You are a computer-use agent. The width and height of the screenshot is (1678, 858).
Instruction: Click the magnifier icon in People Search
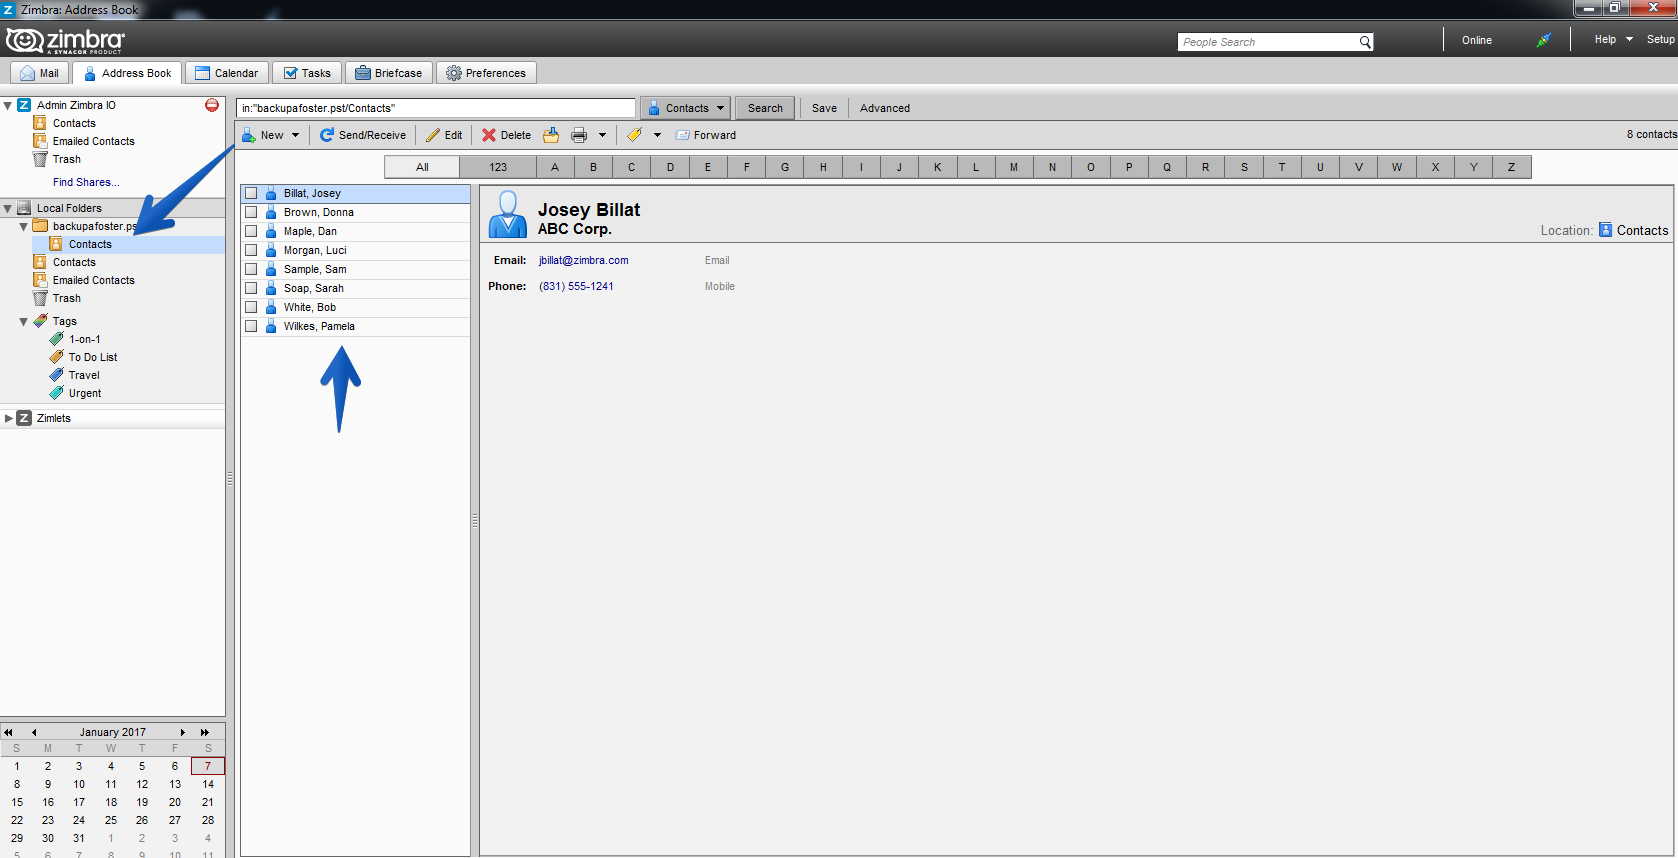[x=1365, y=42]
